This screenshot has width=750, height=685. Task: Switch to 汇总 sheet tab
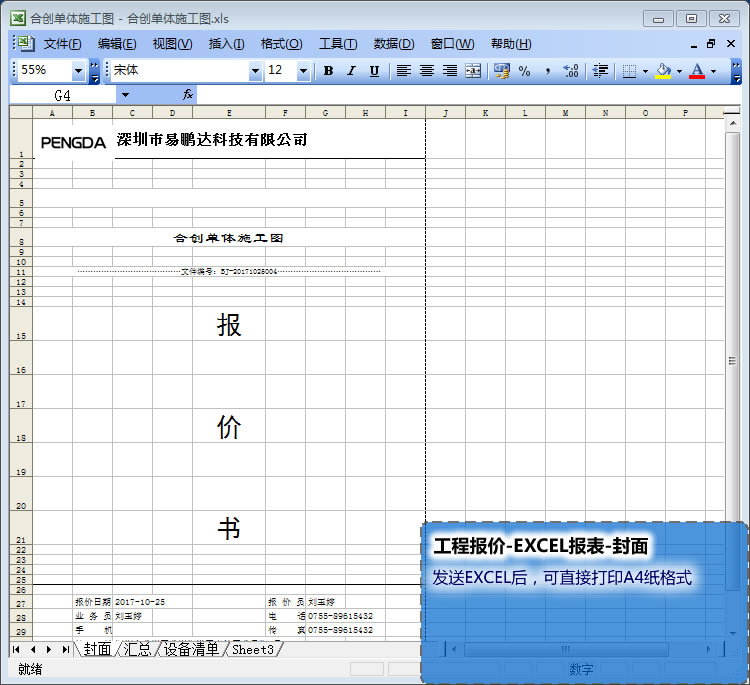137,649
